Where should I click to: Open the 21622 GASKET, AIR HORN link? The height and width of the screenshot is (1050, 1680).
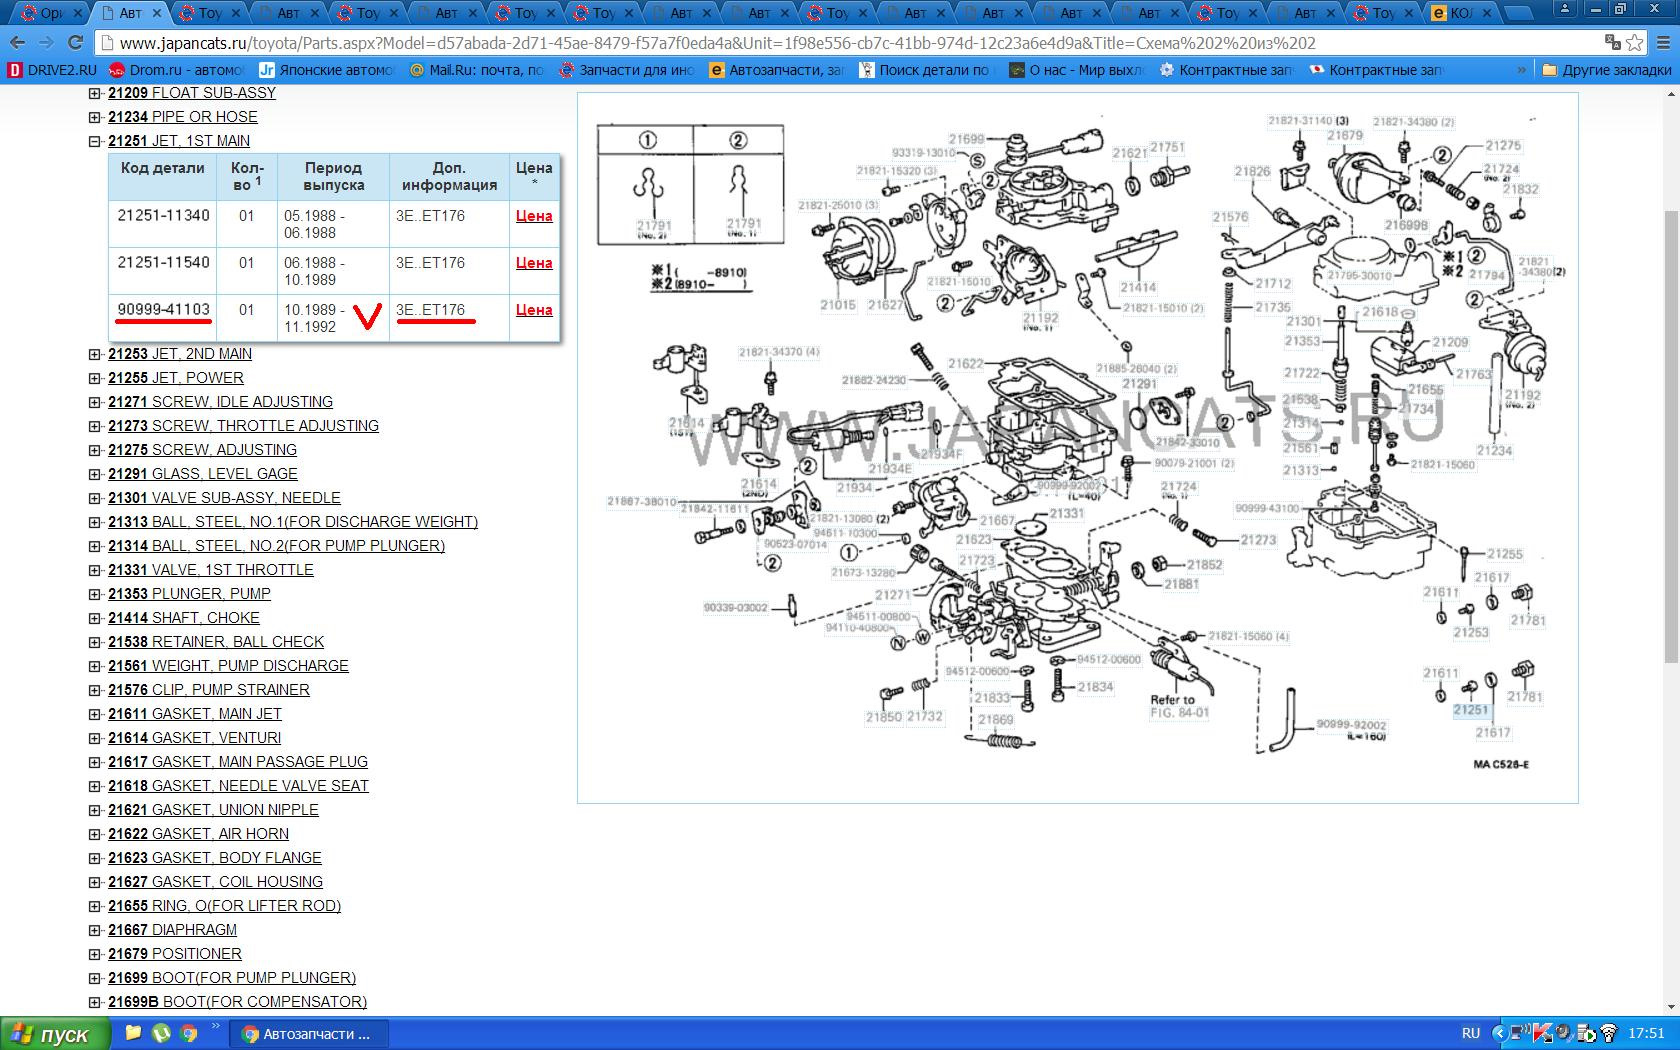[x=198, y=834]
